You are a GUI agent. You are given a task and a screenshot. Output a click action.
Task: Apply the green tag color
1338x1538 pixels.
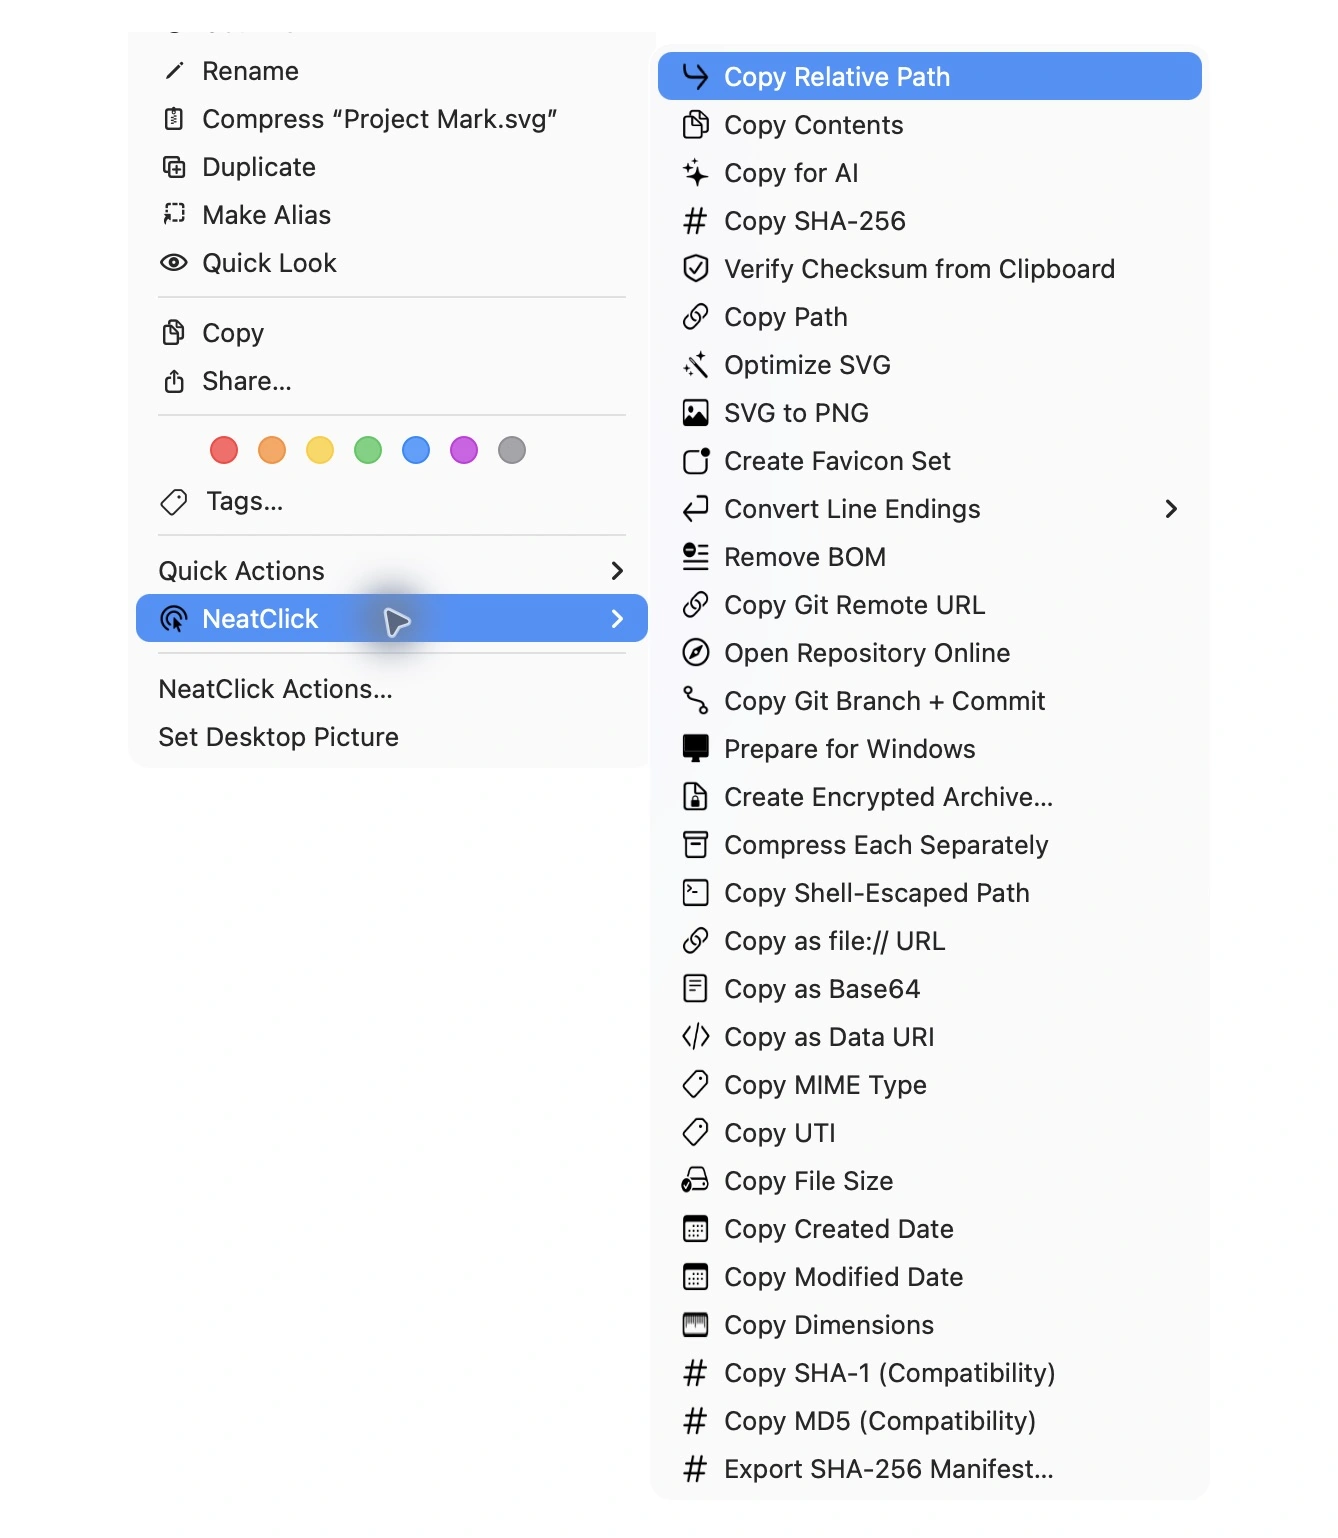pyautogui.click(x=368, y=450)
